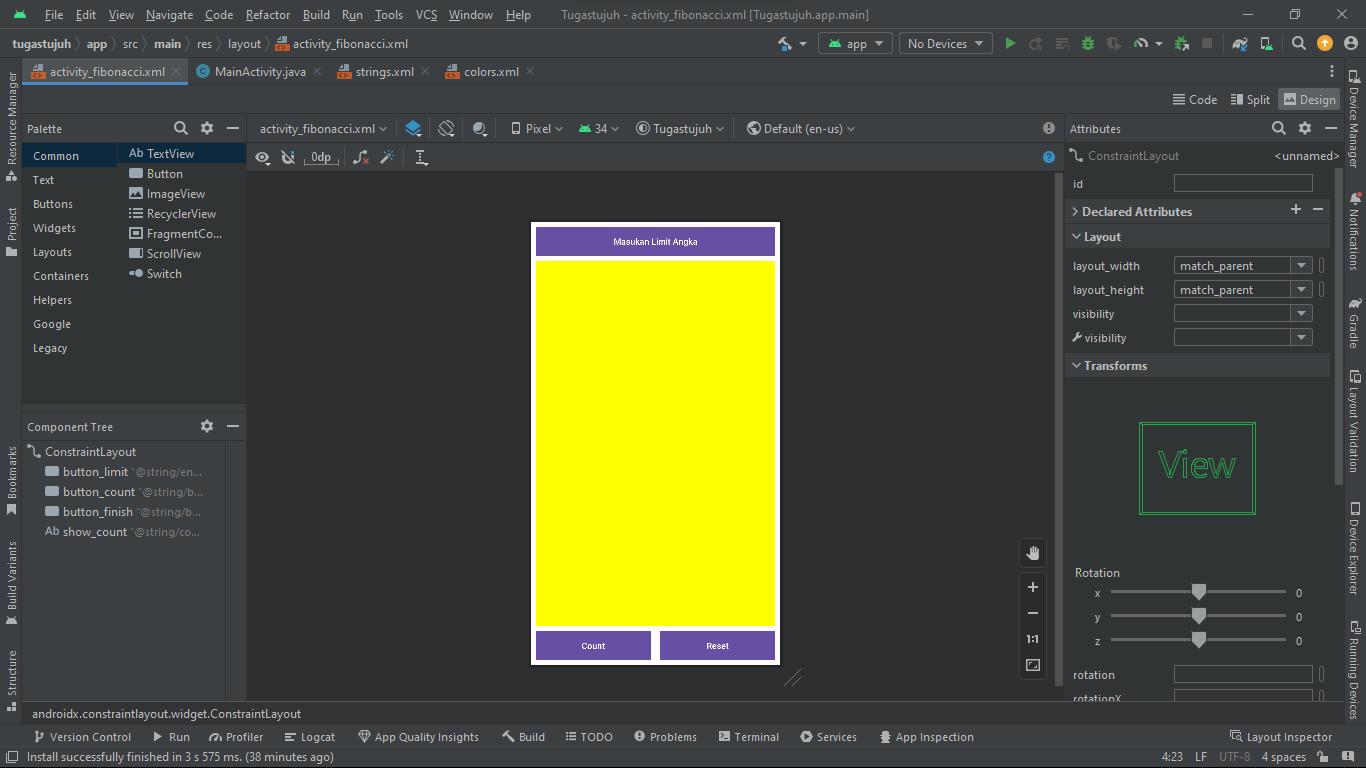
Task: Switch editor to Code mode
Action: click(x=1196, y=99)
